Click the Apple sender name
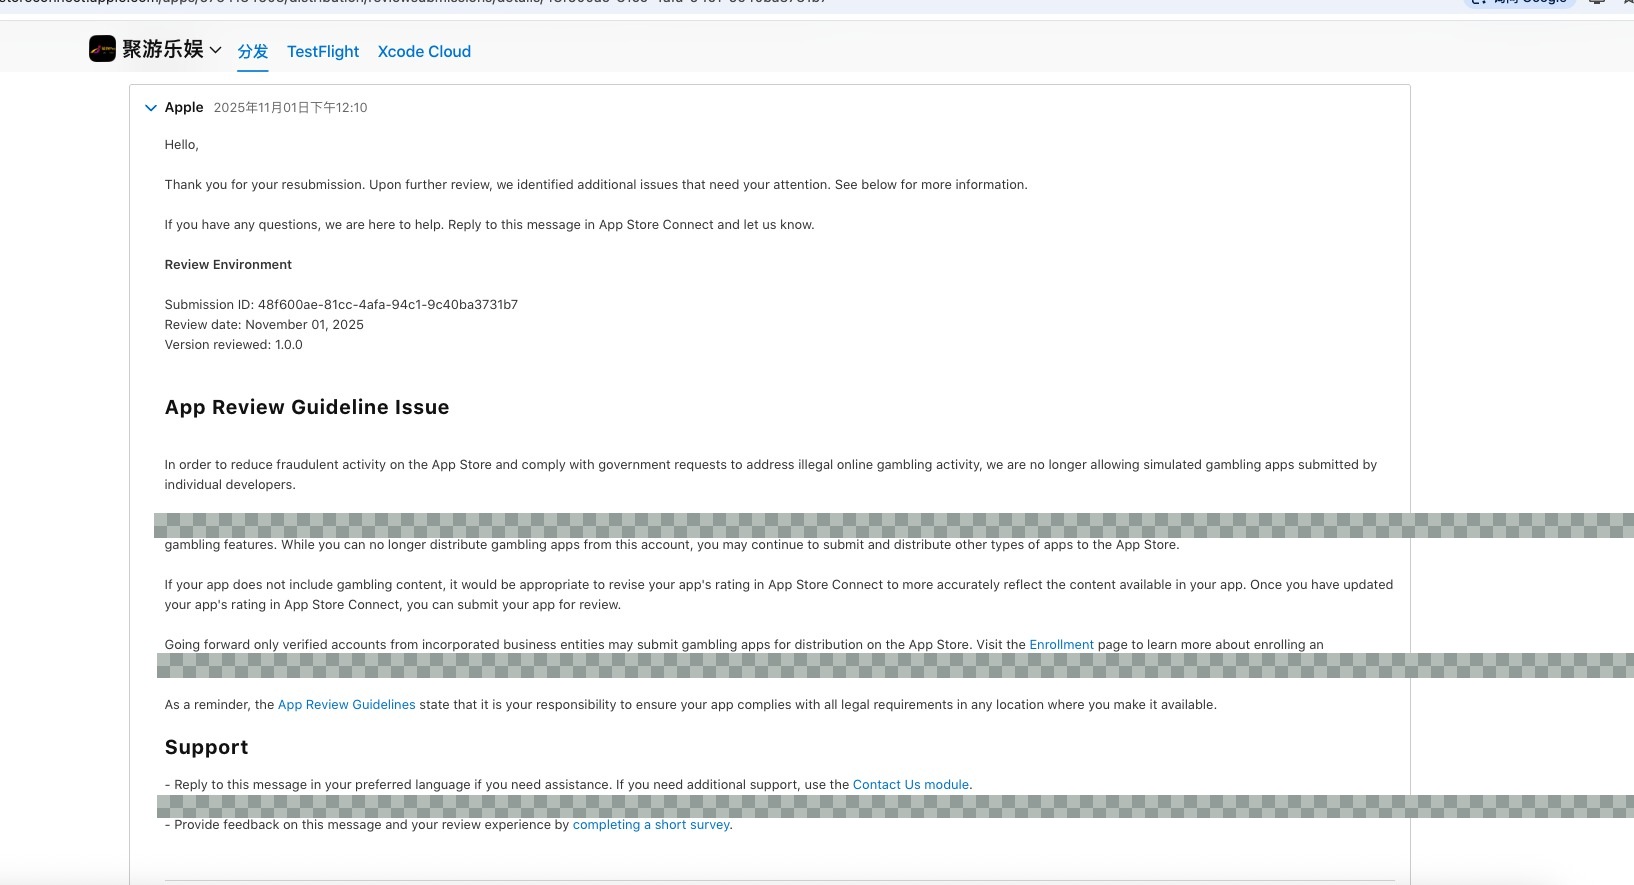Viewport: 1634px width, 885px height. (184, 107)
